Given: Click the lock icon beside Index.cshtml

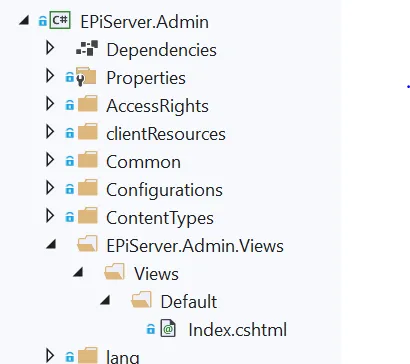Looking at the screenshot, I should tap(151, 329).
